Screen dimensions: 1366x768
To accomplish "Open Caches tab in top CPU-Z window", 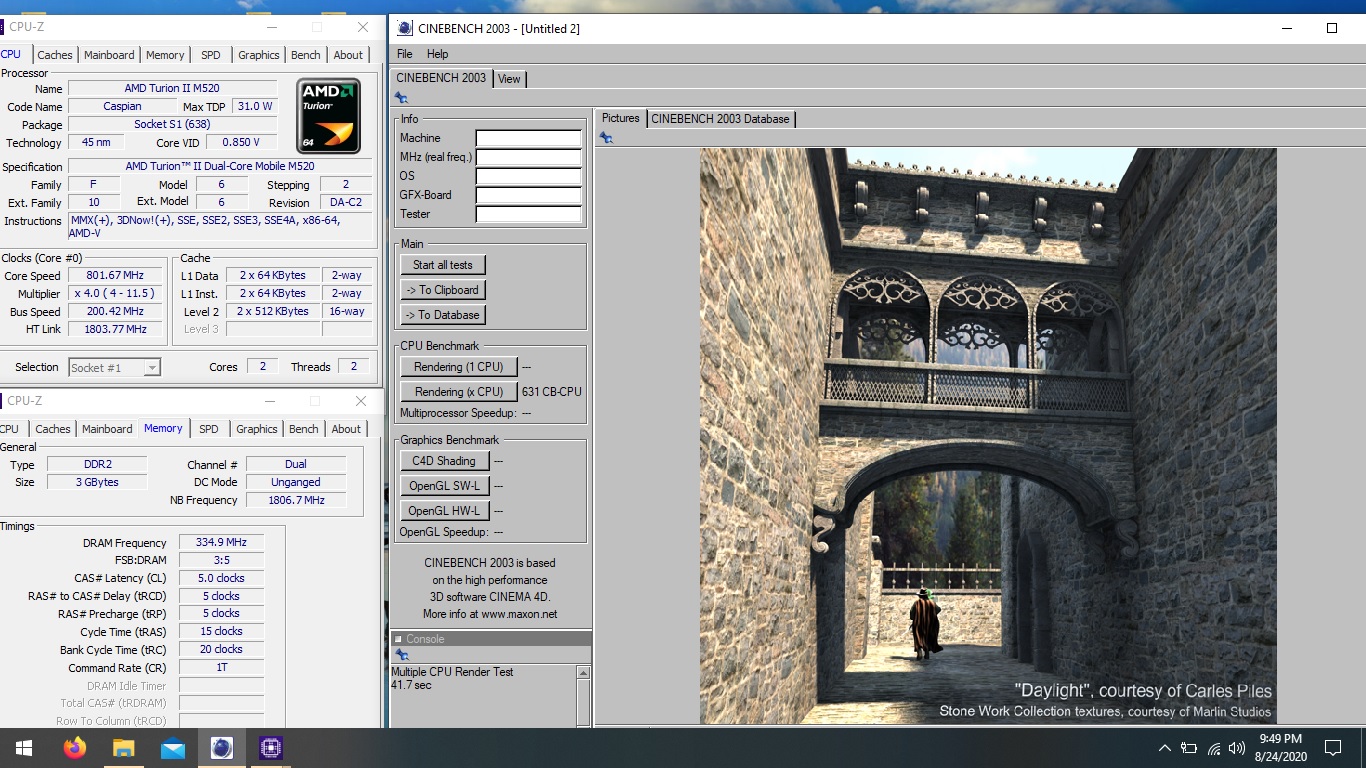I will tap(55, 55).
